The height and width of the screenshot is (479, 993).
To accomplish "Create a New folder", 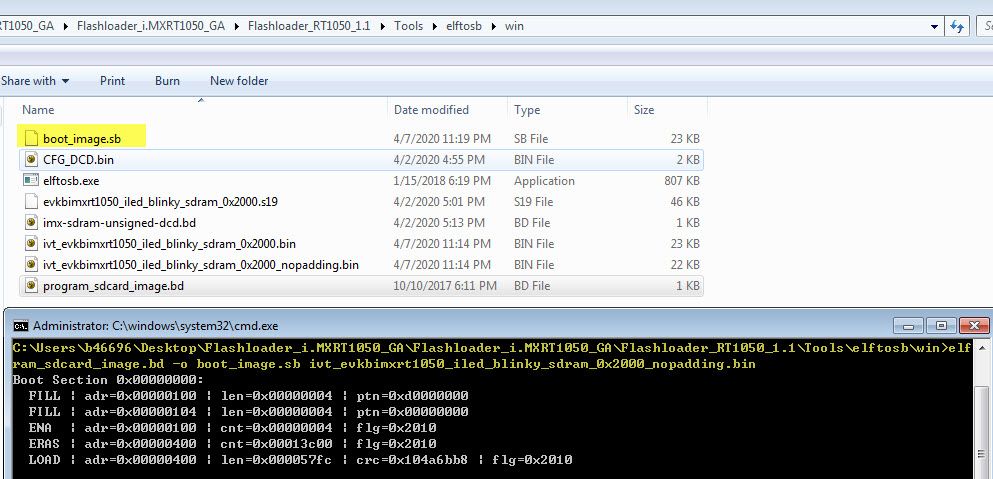I will point(239,81).
